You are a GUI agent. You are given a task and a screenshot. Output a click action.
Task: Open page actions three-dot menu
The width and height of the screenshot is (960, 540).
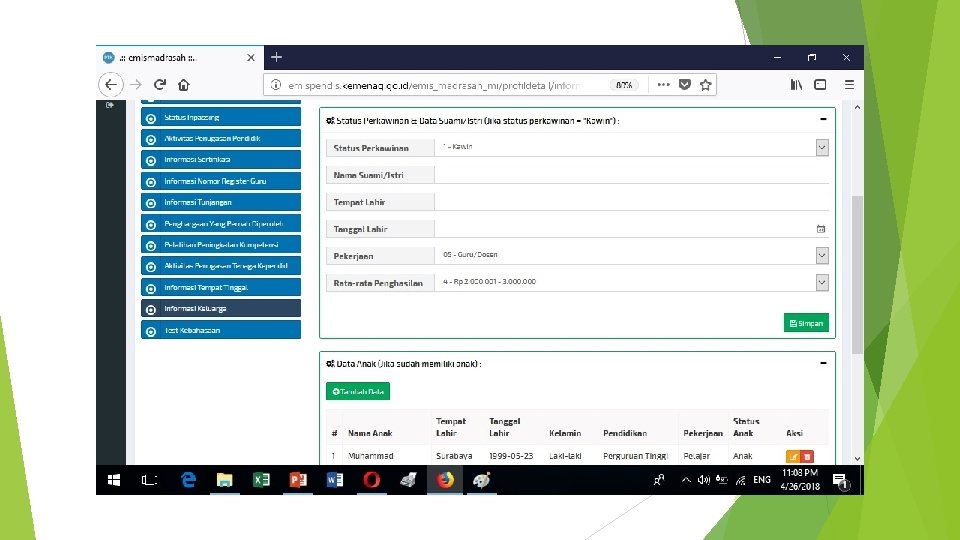point(663,84)
